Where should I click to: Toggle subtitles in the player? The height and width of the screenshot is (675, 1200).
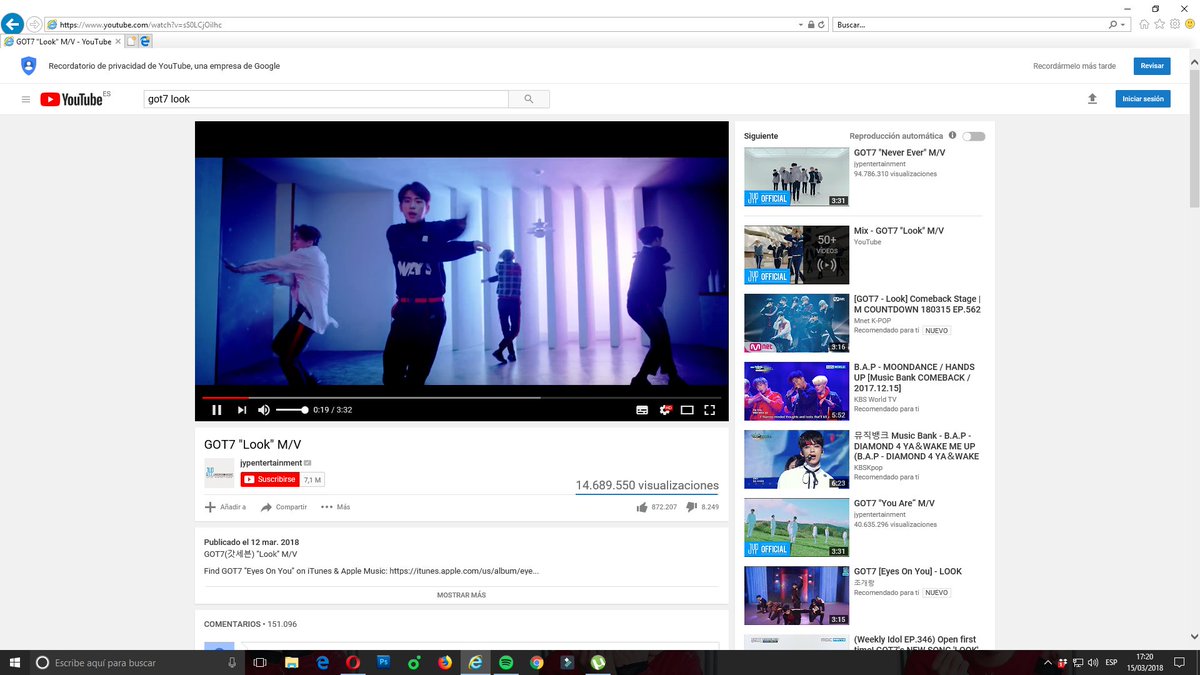pyautogui.click(x=642, y=410)
